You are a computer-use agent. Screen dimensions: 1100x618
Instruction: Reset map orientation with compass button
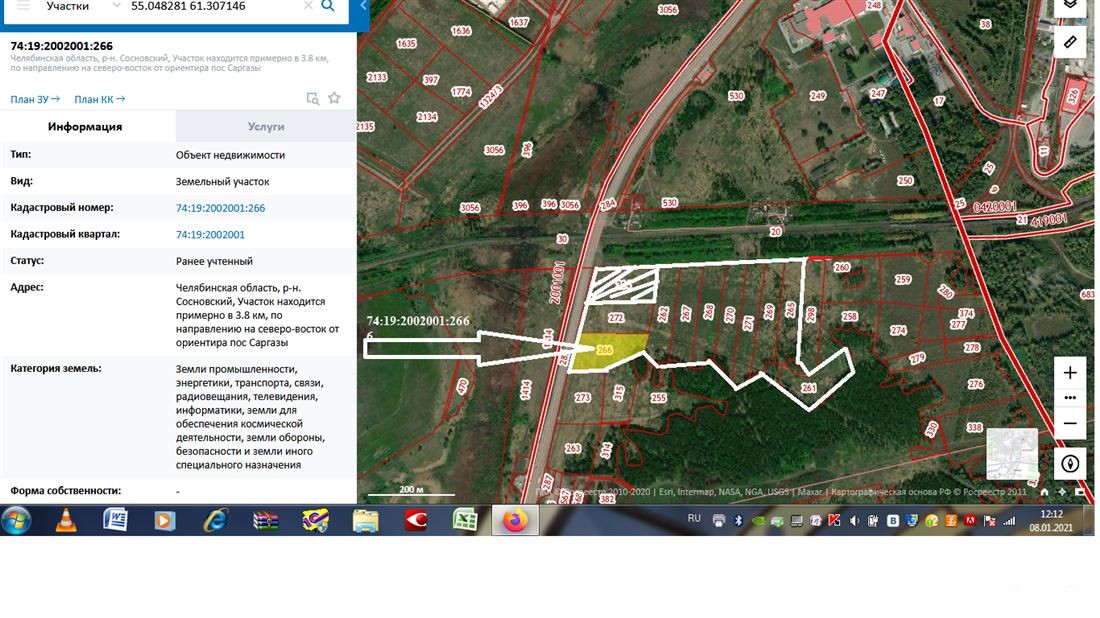point(1070,464)
